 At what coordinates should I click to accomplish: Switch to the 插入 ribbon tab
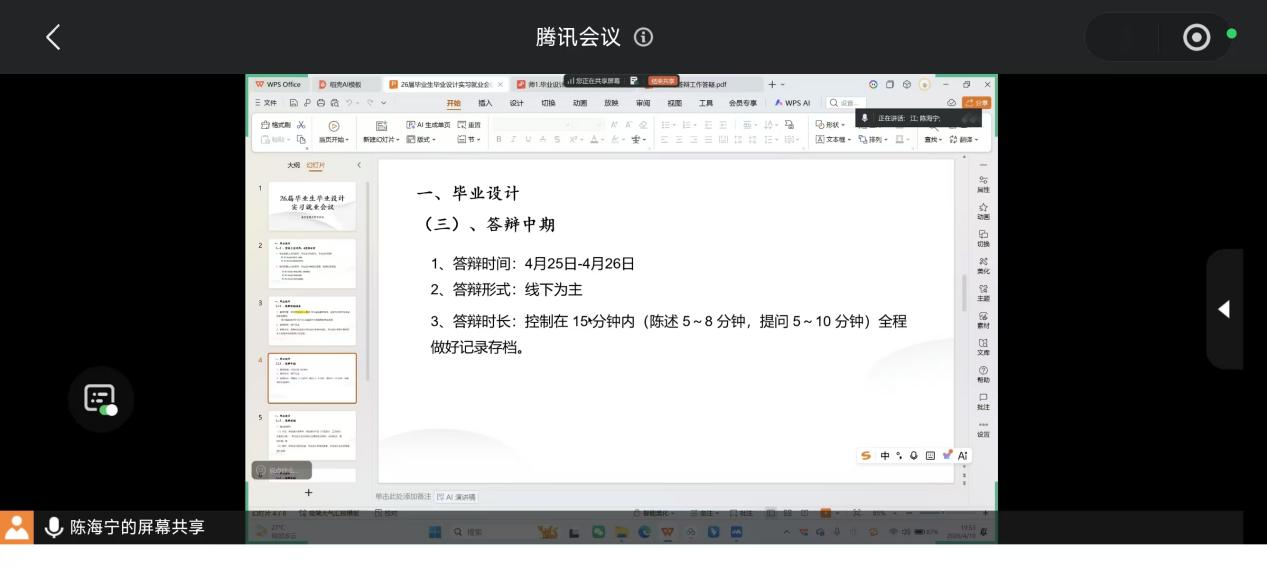485,103
